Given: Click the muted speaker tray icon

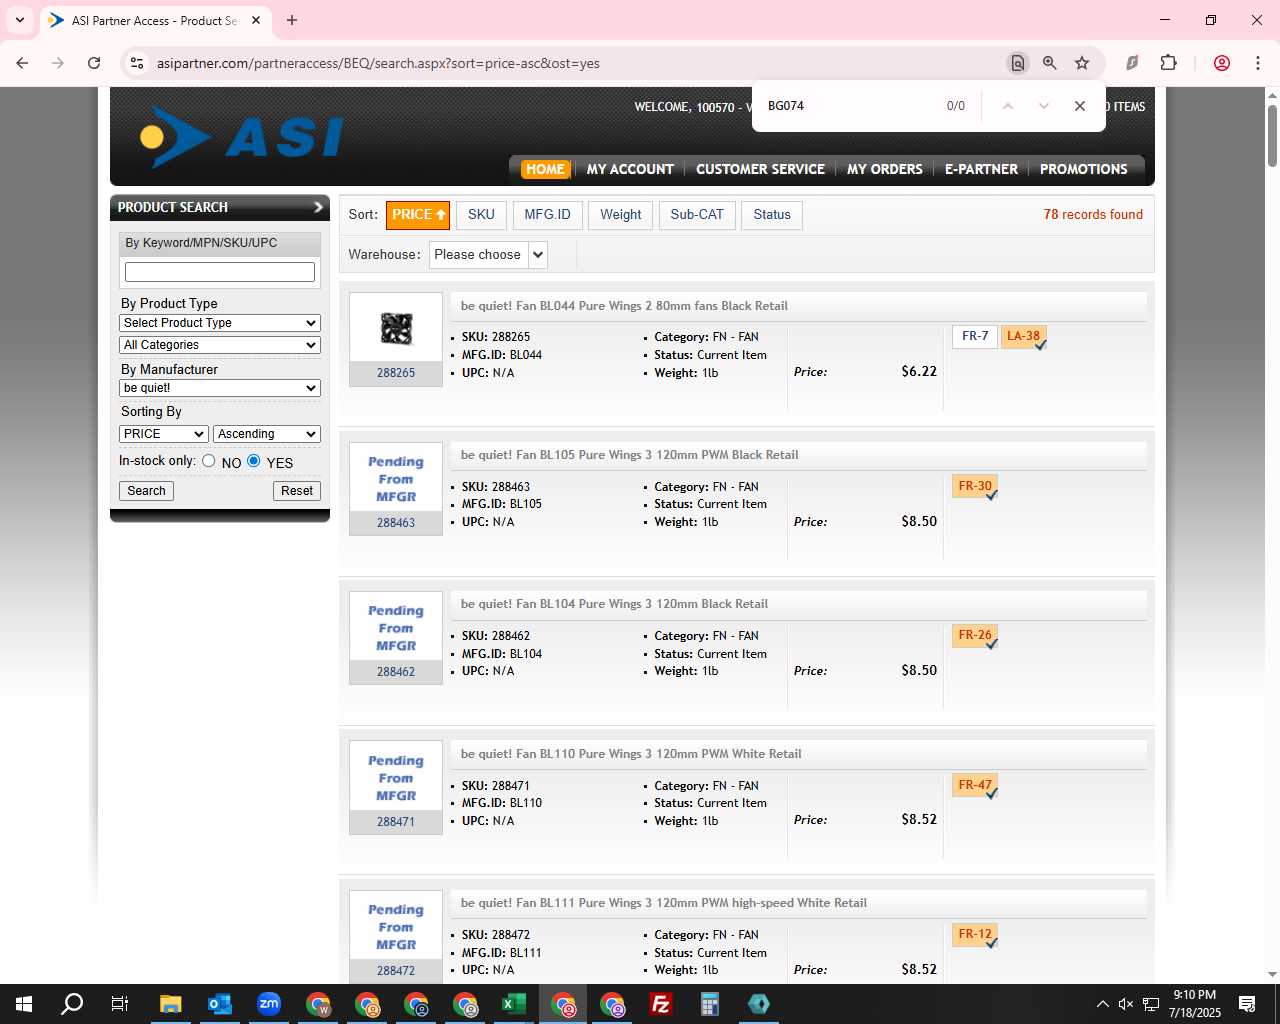Looking at the screenshot, I should pyautogui.click(x=1126, y=1004).
